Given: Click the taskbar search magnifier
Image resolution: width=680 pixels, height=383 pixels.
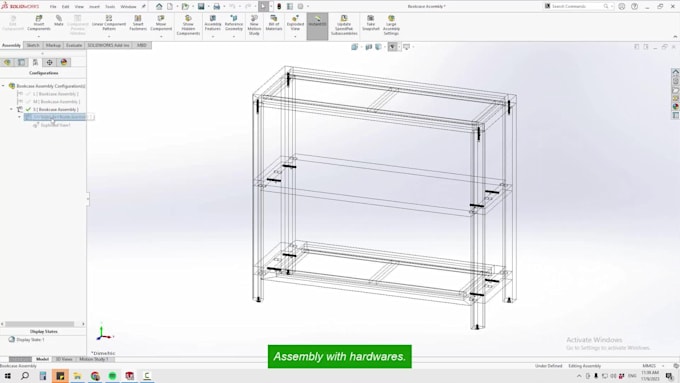Looking at the screenshot, I should (x=25, y=376).
